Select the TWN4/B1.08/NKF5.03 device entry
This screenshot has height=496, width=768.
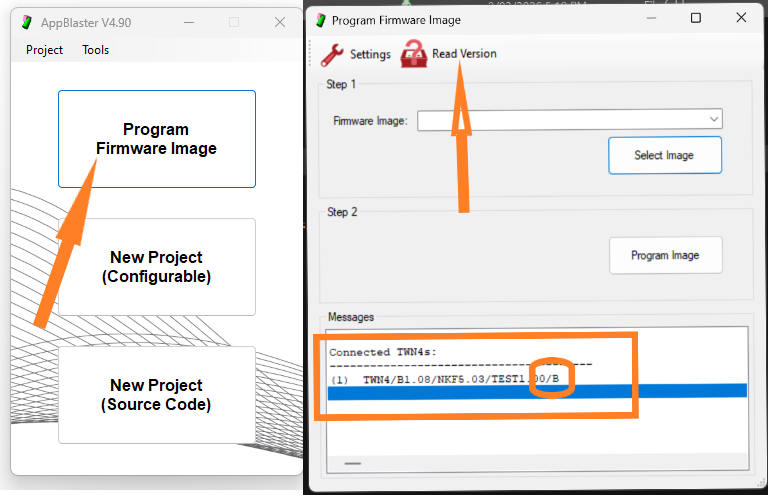[445, 379]
